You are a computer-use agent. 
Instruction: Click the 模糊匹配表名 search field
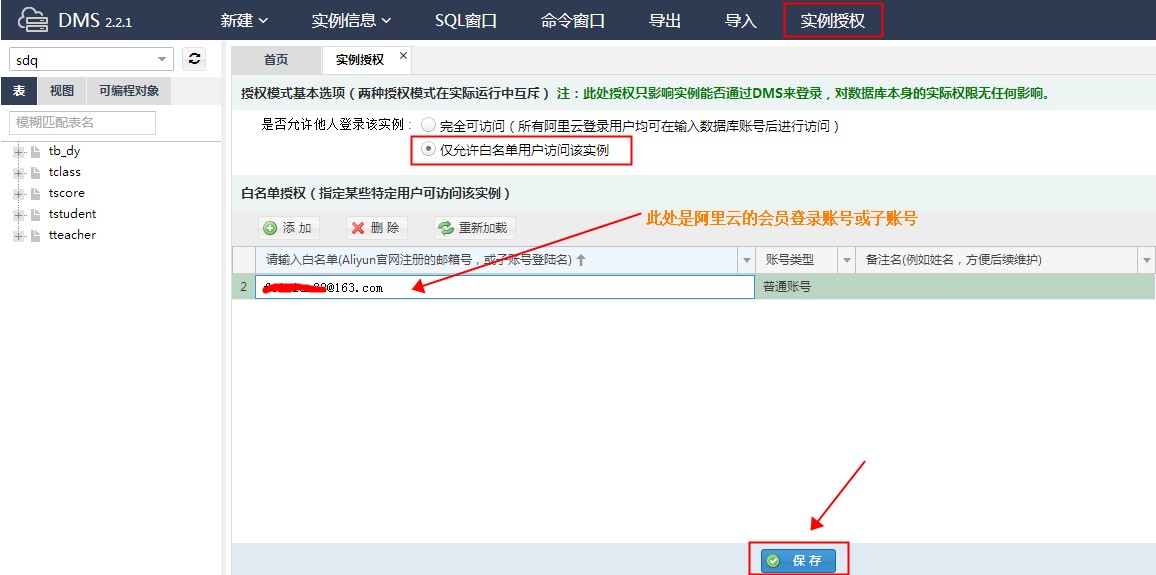[x=82, y=122]
